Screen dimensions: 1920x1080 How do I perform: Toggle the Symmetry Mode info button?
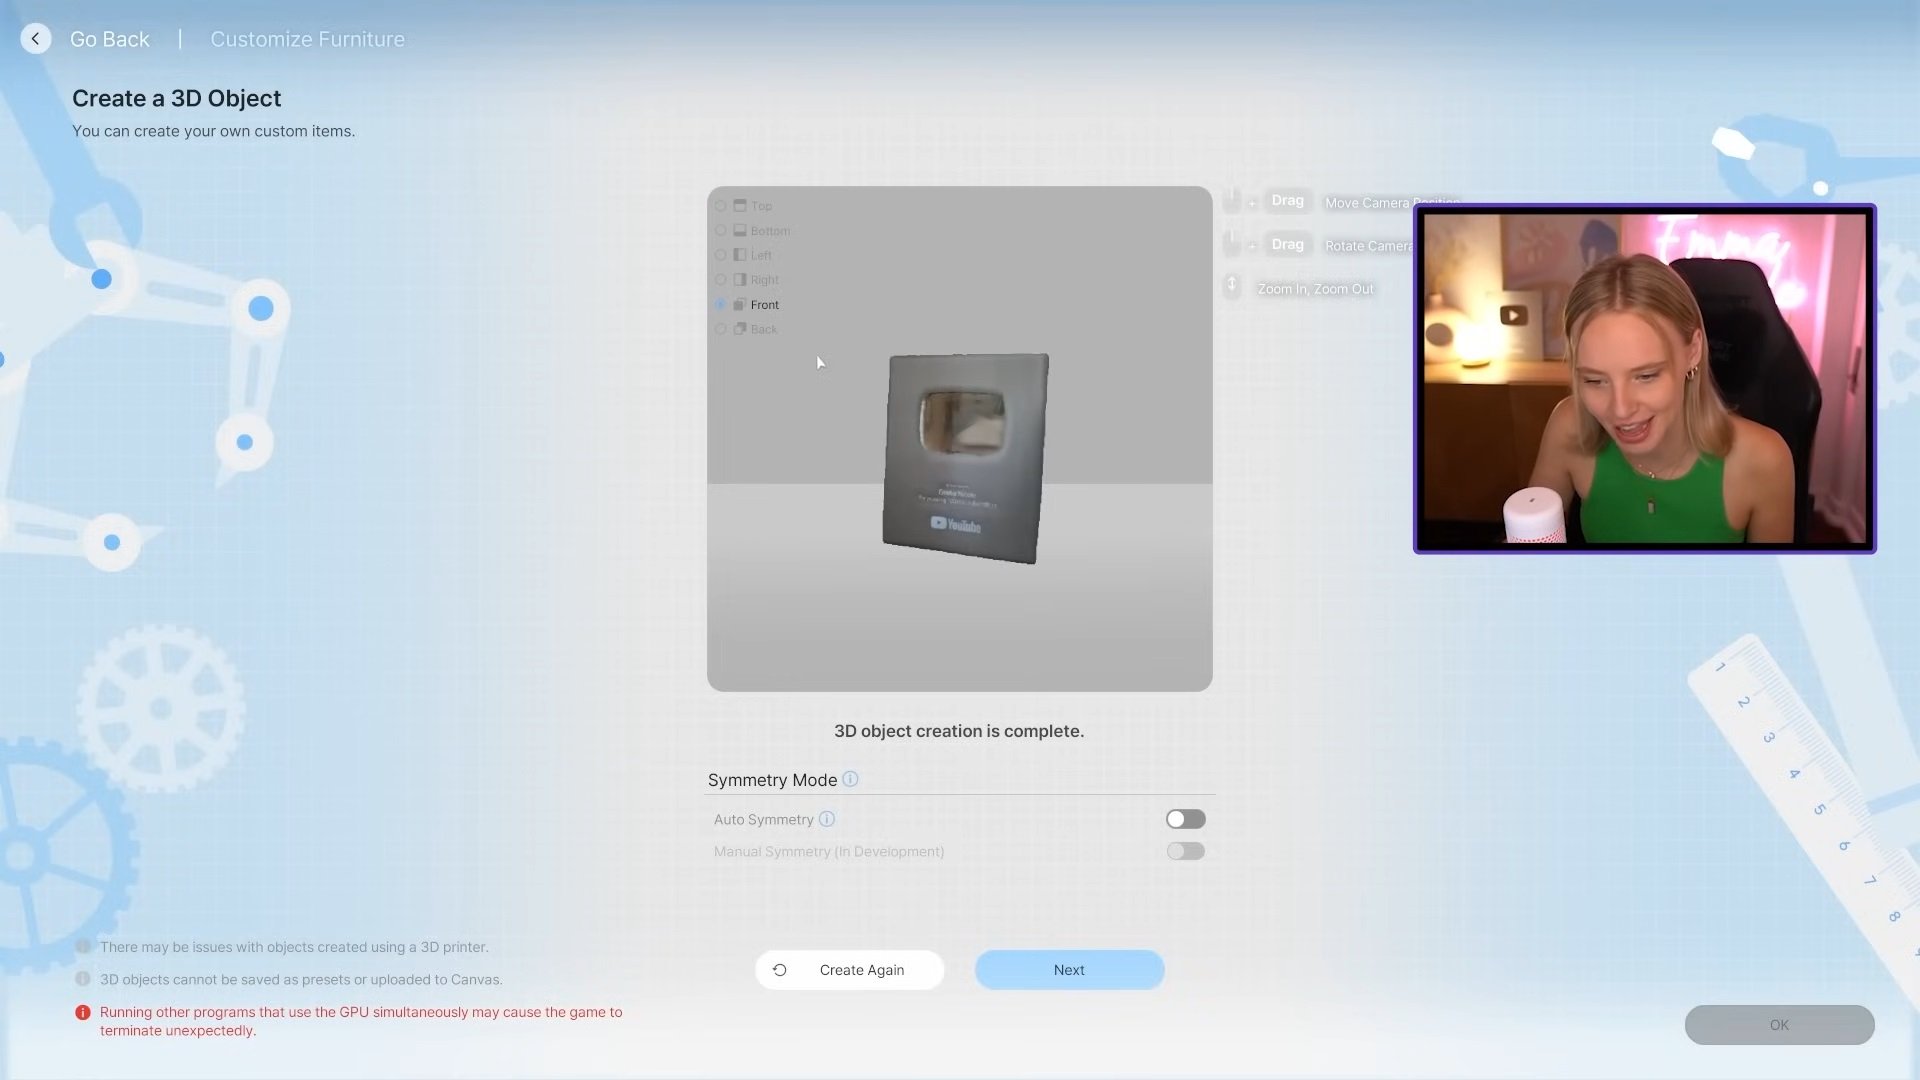pyautogui.click(x=851, y=779)
